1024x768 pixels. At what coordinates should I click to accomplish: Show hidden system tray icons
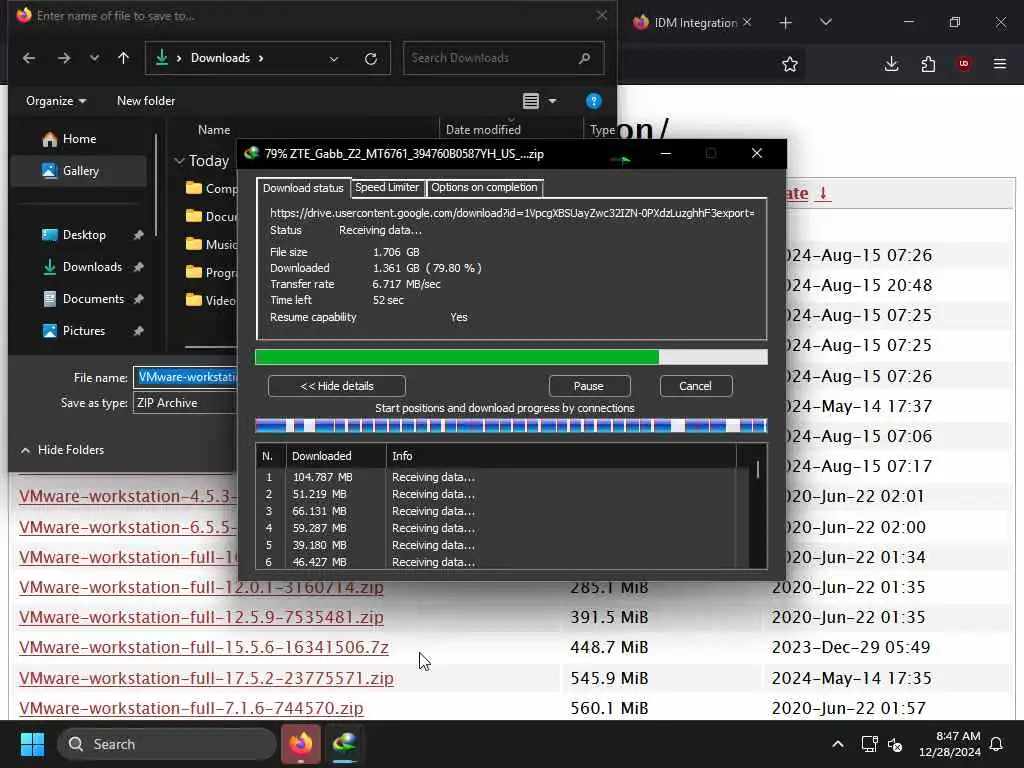pos(838,744)
